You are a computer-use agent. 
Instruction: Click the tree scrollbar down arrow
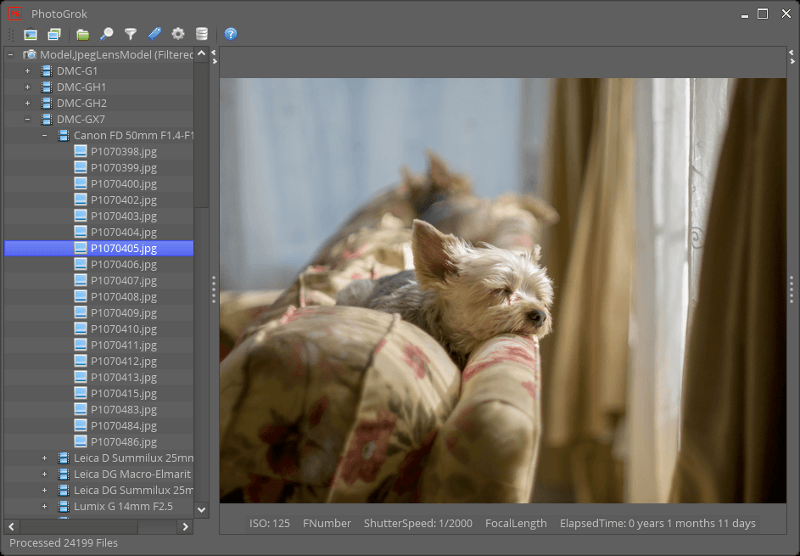click(x=202, y=510)
